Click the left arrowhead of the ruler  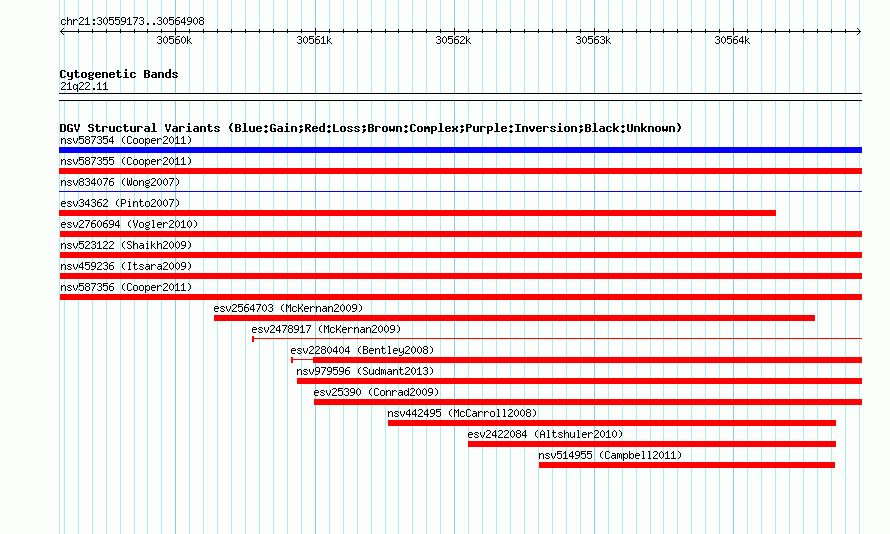click(x=62, y=32)
